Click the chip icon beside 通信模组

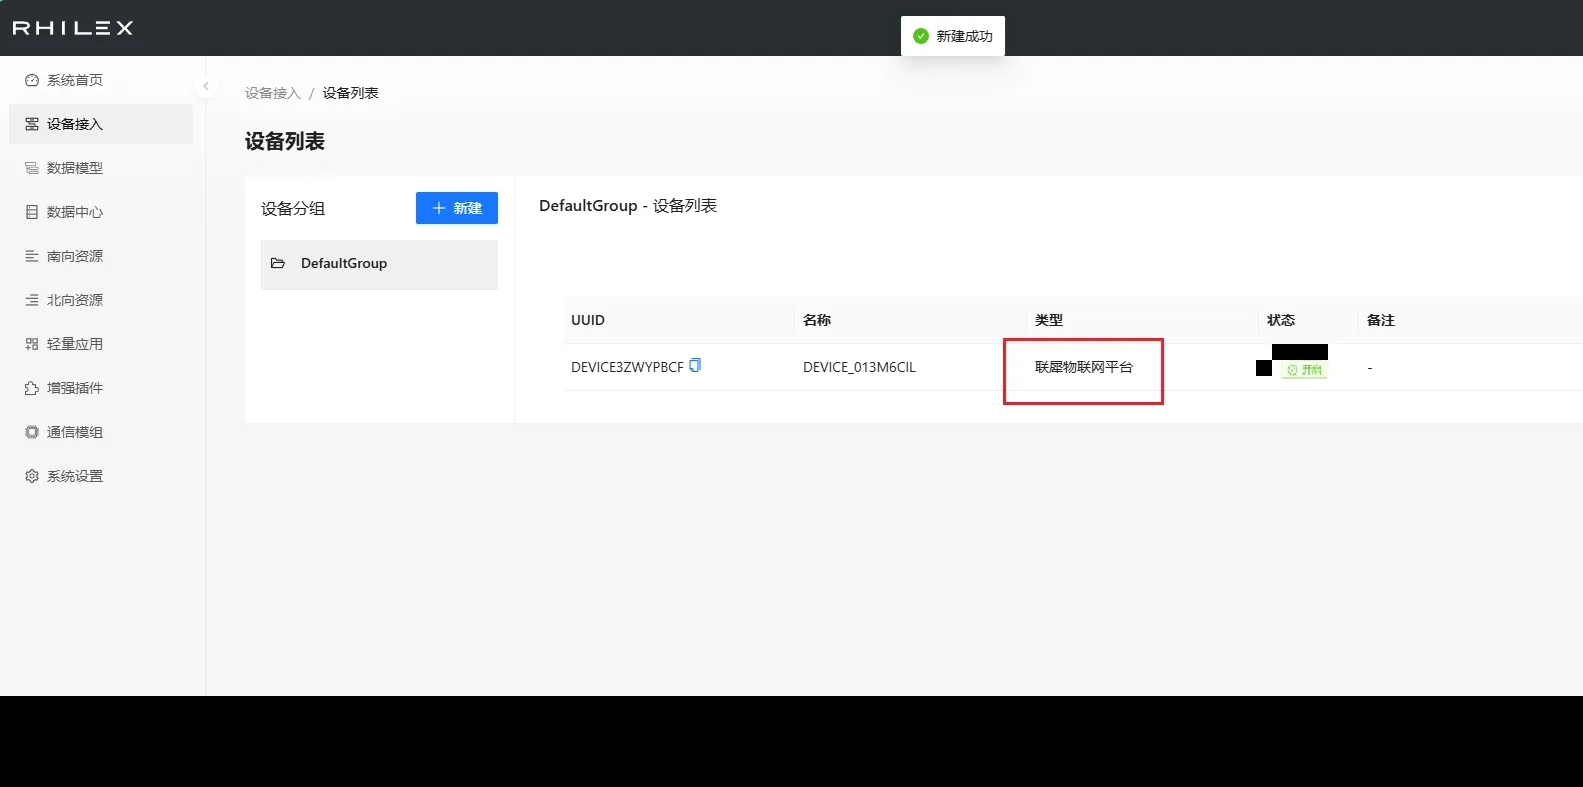(32, 432)
